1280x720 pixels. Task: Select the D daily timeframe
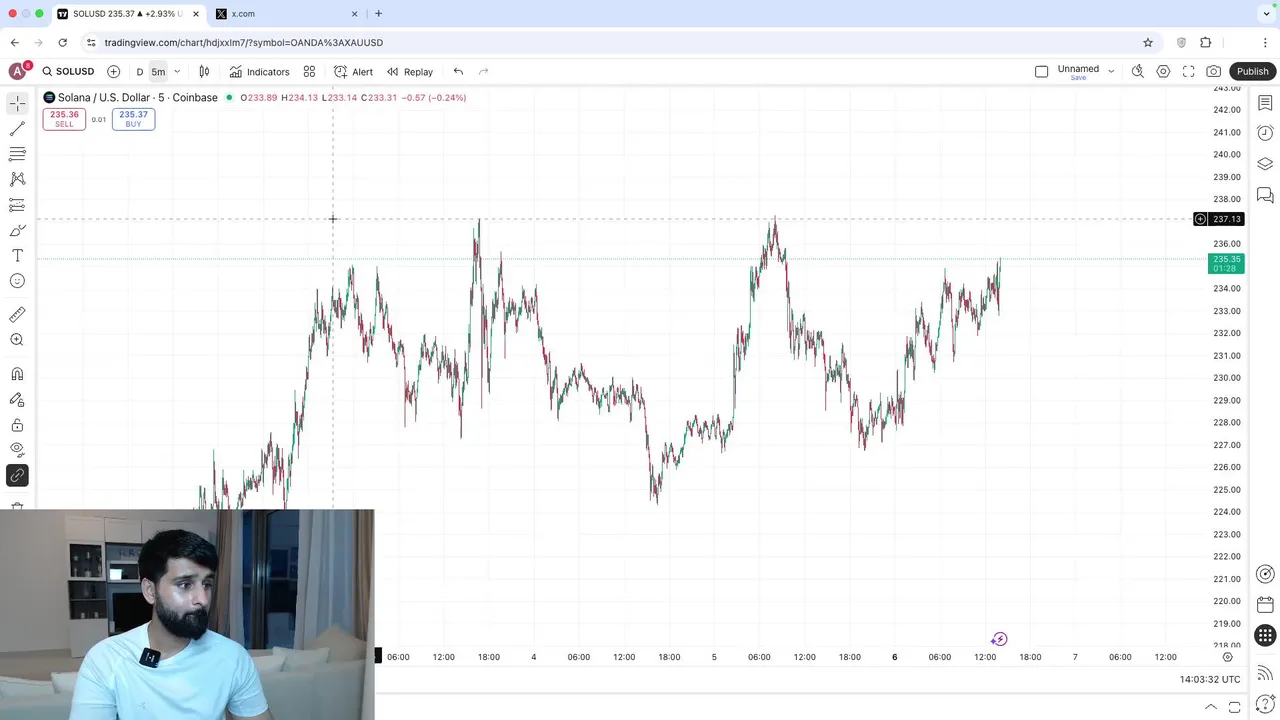pos(140,72)
